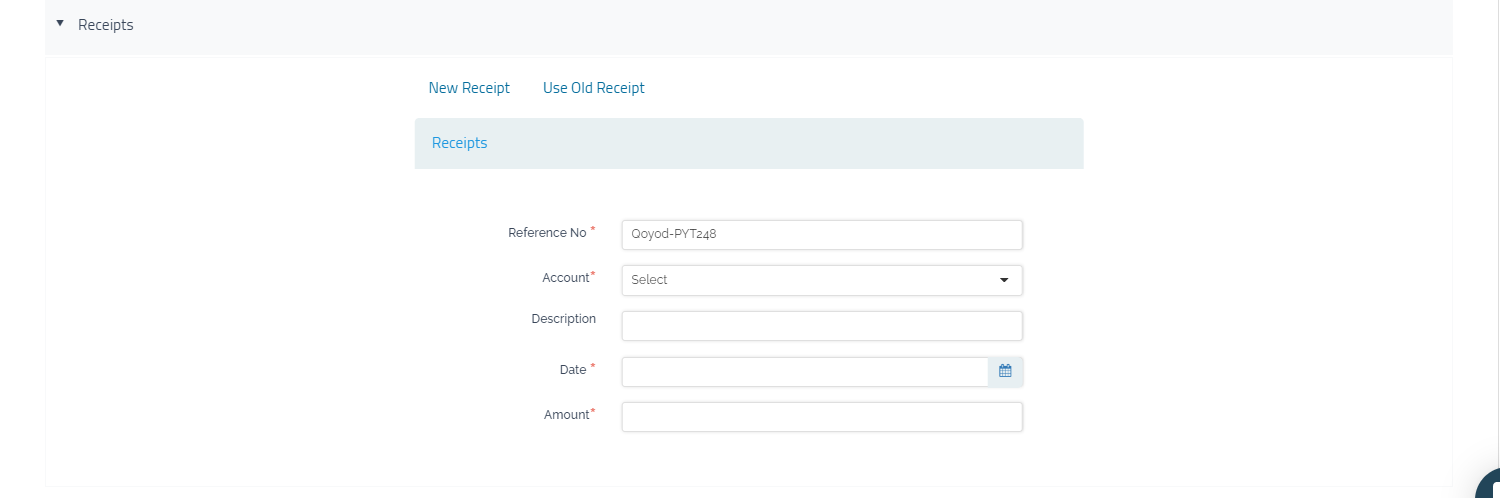Click the Select placeholder in Account
1500x498 pixels.
(650, 280)
